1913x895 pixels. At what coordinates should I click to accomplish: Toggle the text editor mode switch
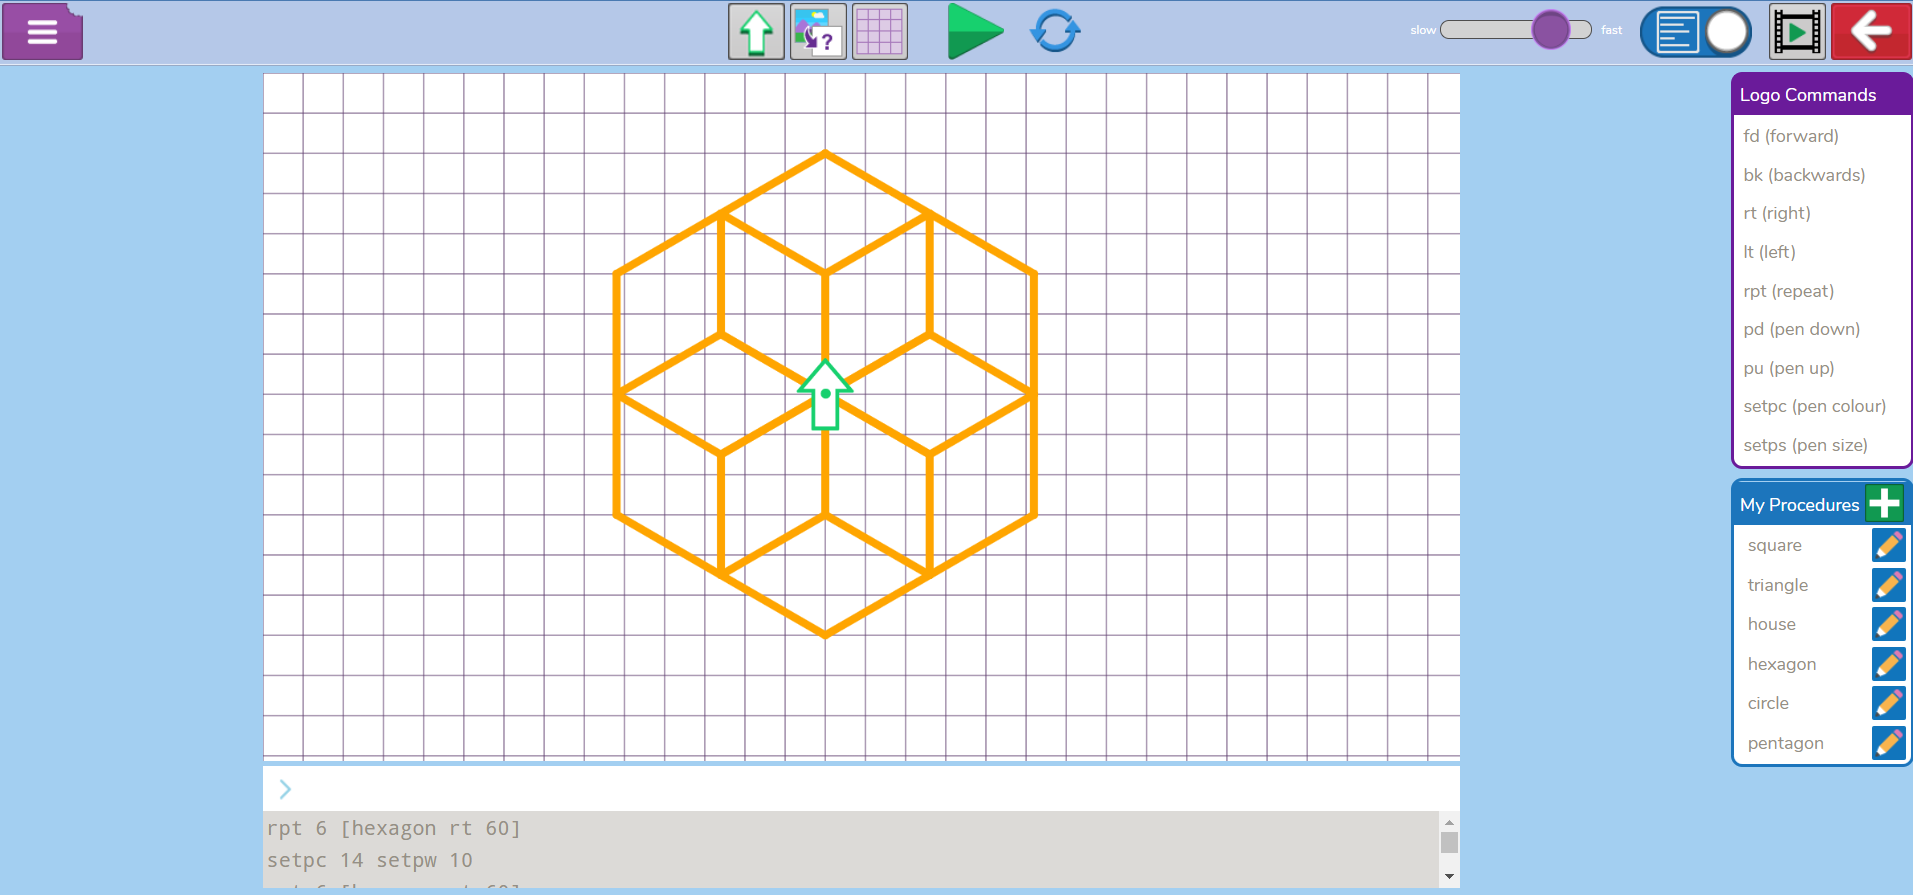[1696, 32]
